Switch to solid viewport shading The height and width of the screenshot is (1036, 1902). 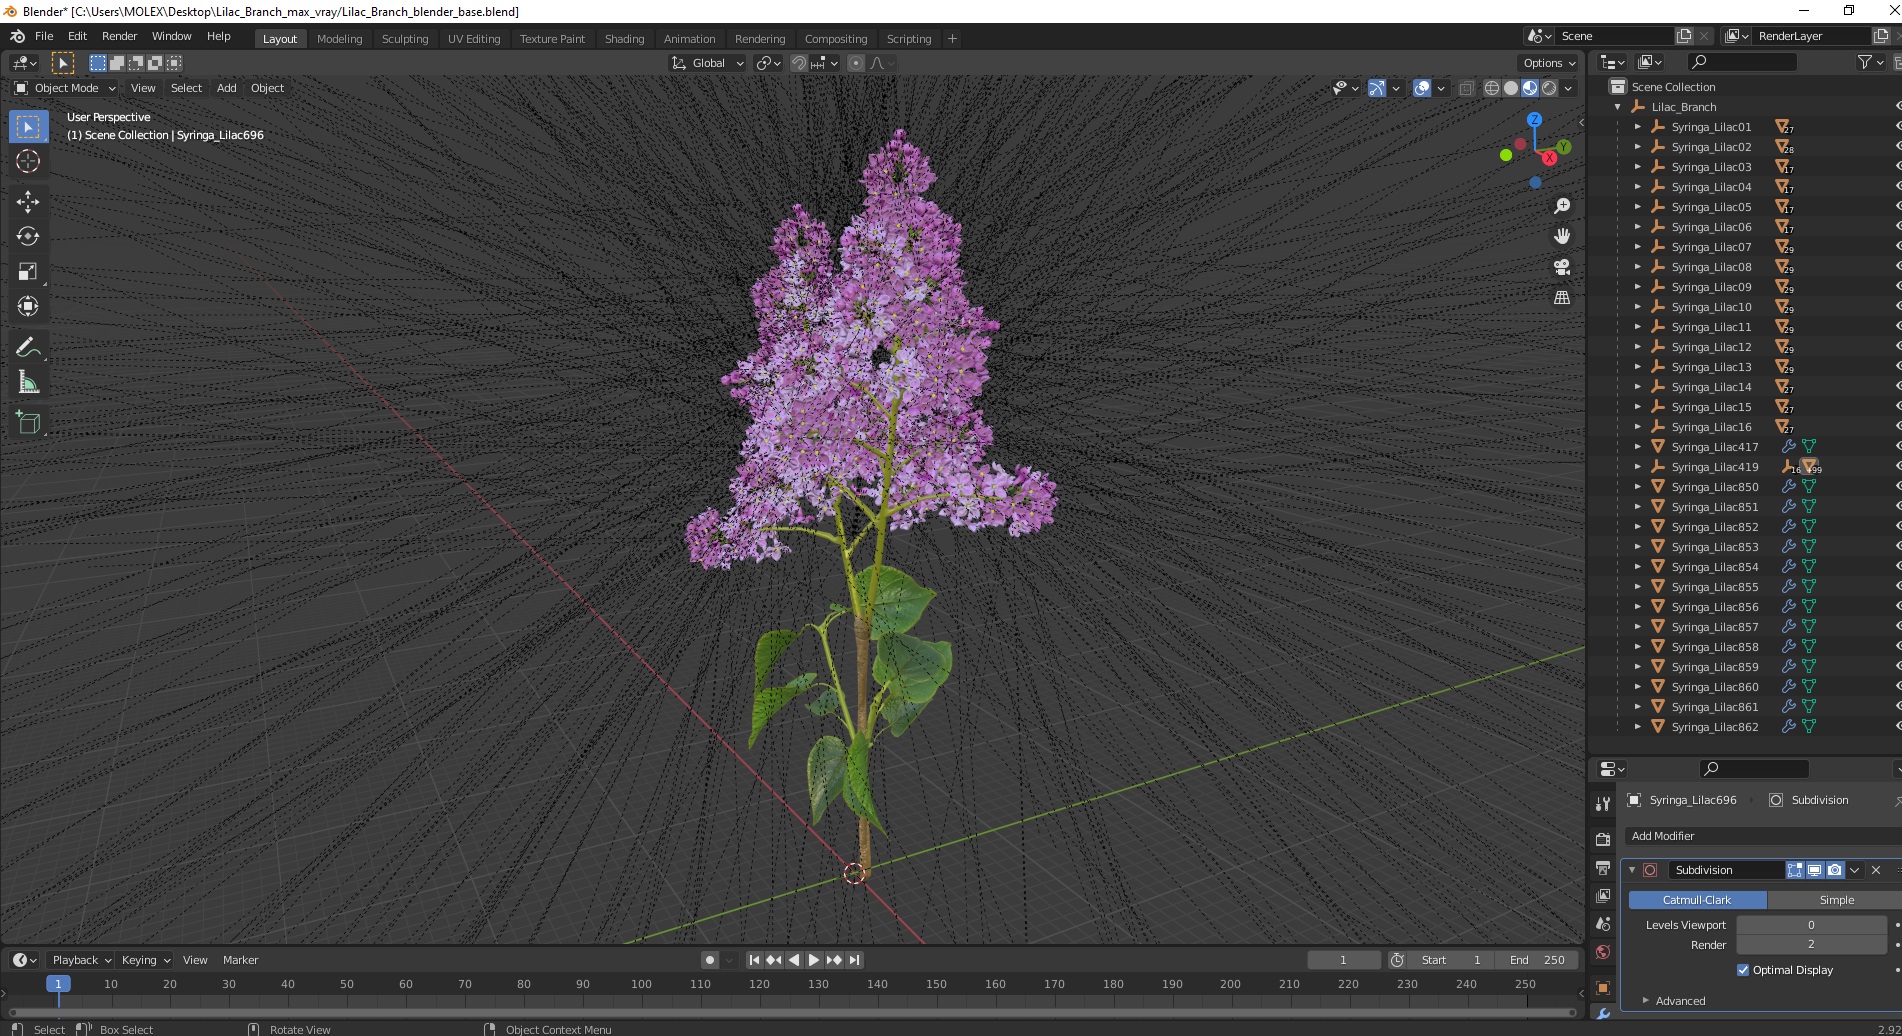(1511, 88)
